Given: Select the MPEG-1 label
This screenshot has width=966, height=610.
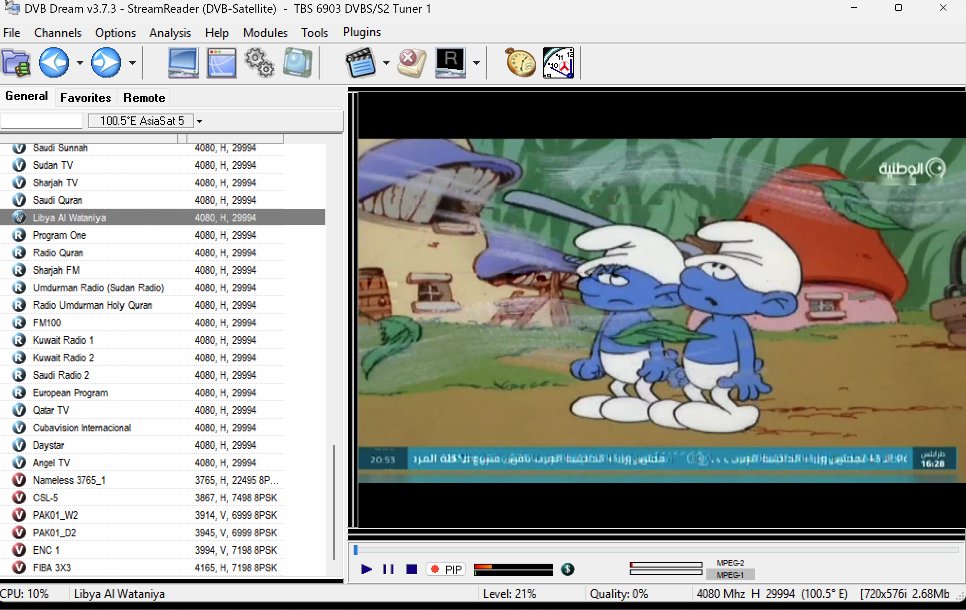Looking at the screenshot, I should 730,575.
